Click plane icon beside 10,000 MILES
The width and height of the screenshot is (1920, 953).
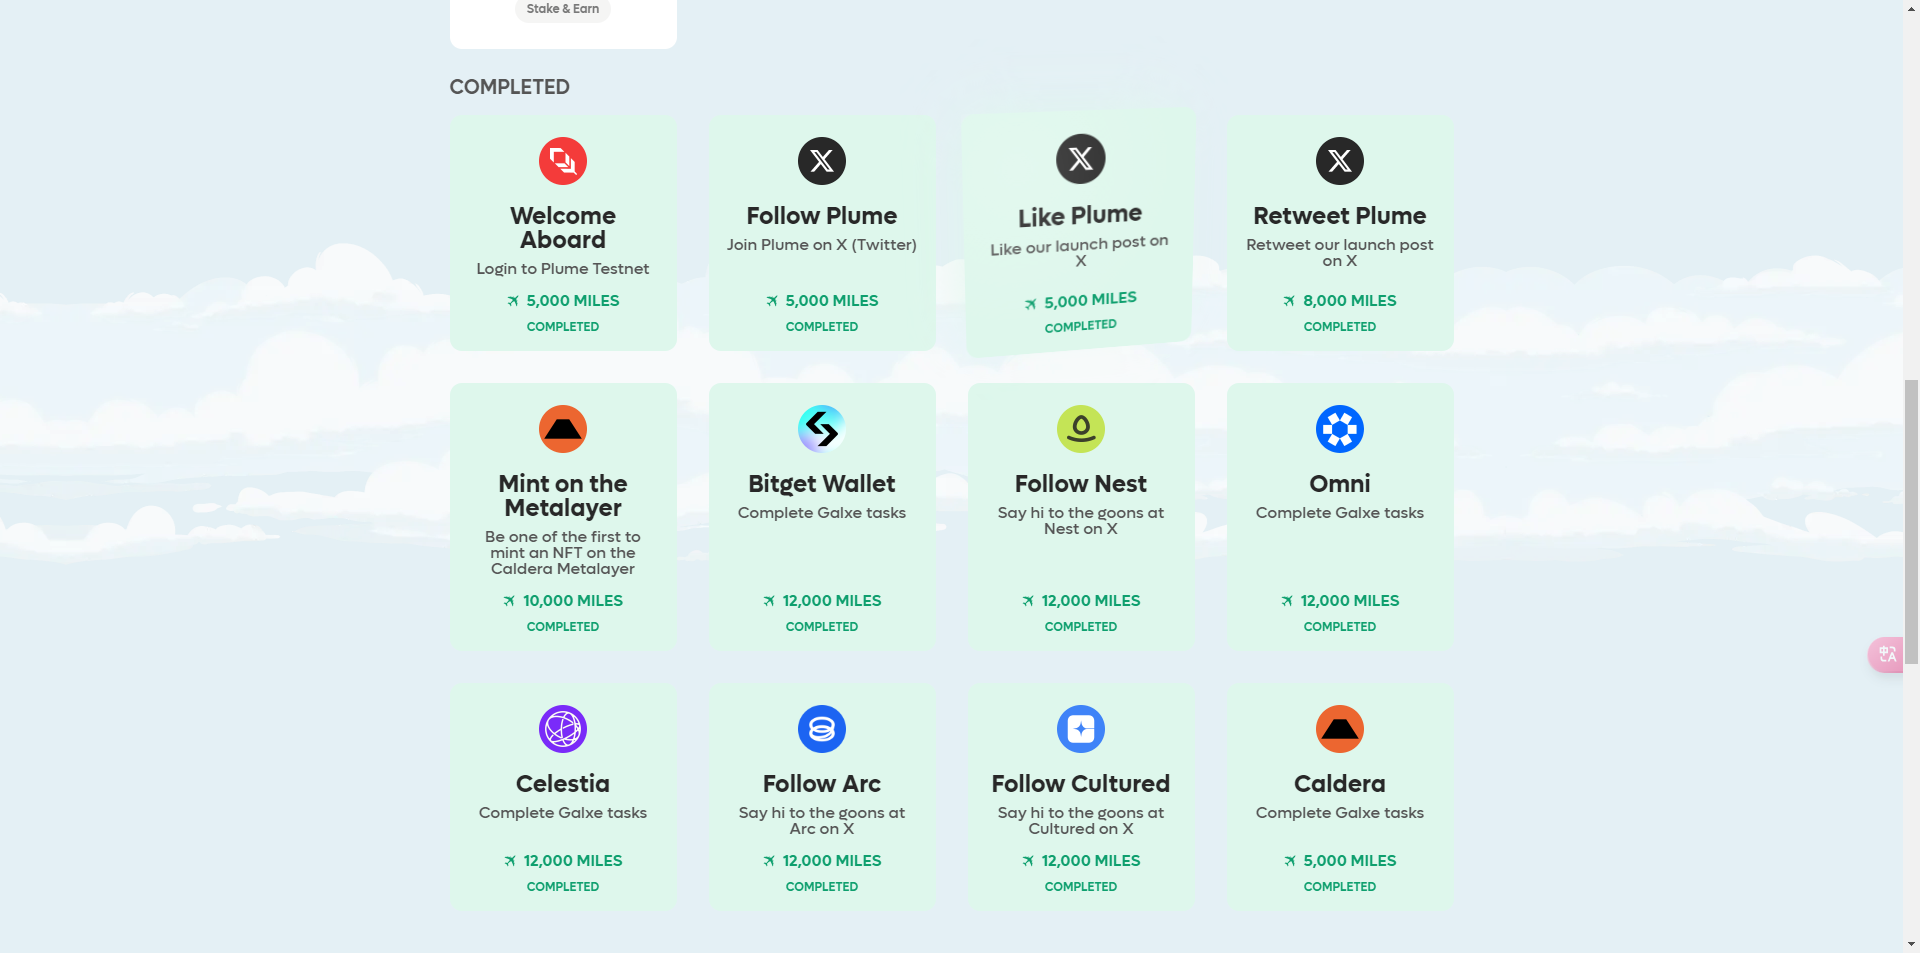pos(509,601)
